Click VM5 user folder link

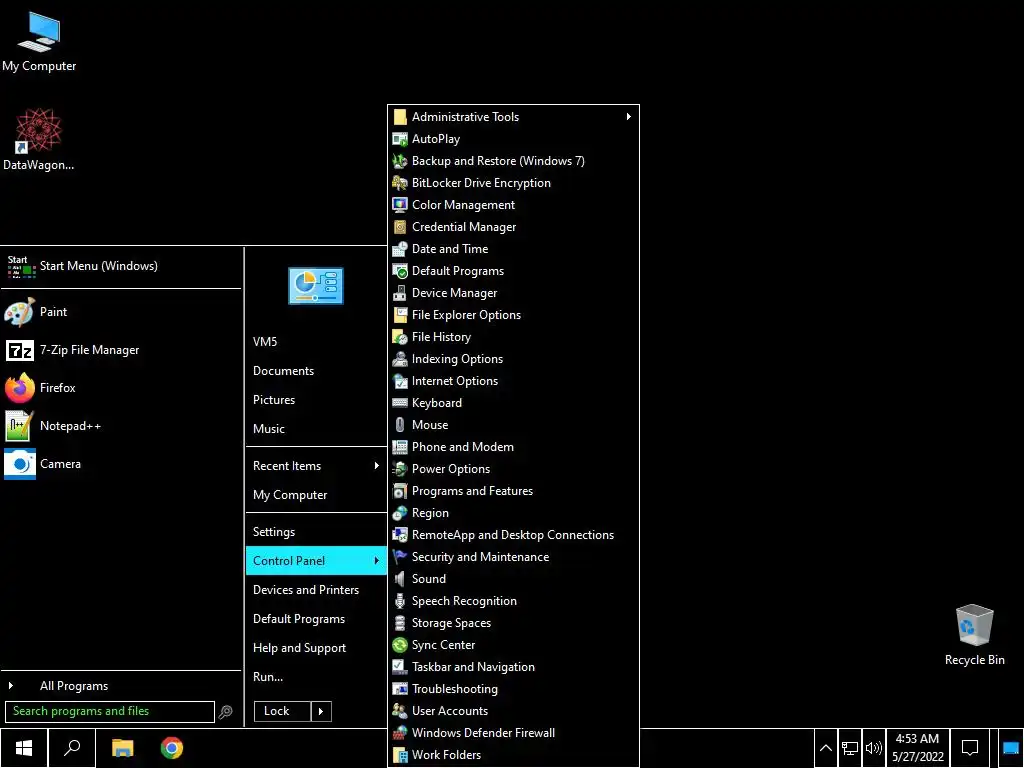click(316, 342)
